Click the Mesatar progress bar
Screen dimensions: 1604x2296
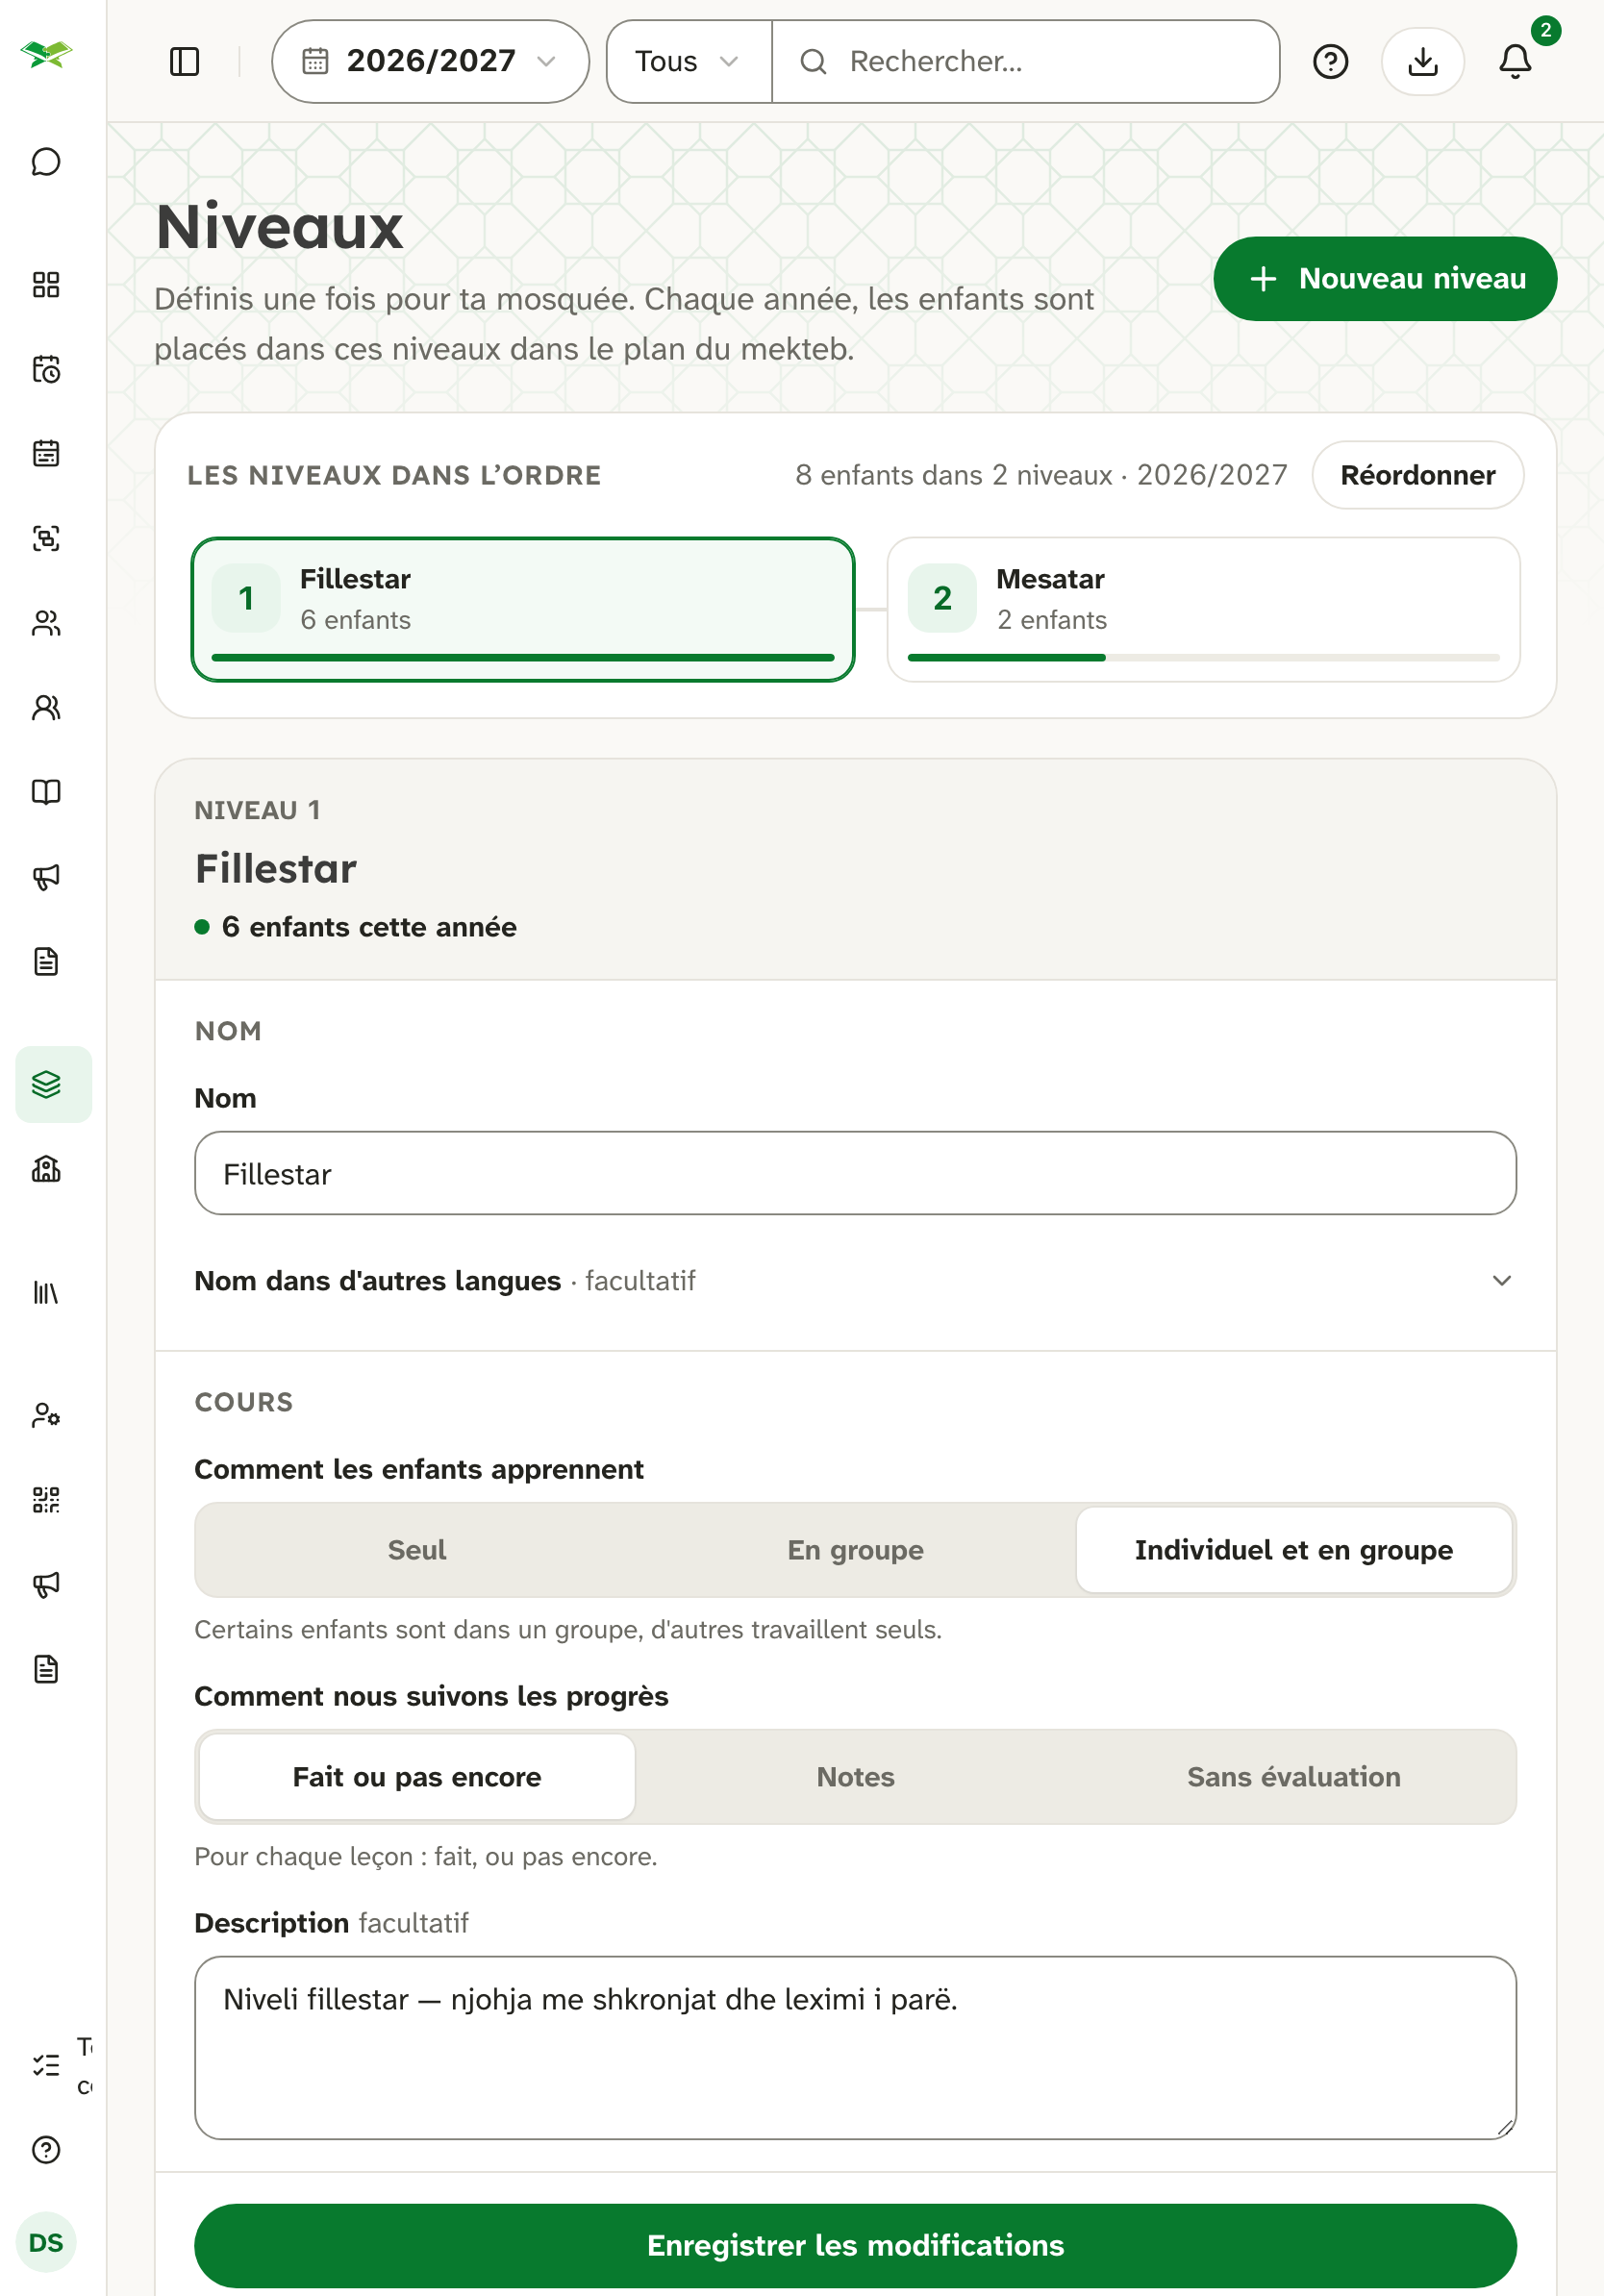1203,657
